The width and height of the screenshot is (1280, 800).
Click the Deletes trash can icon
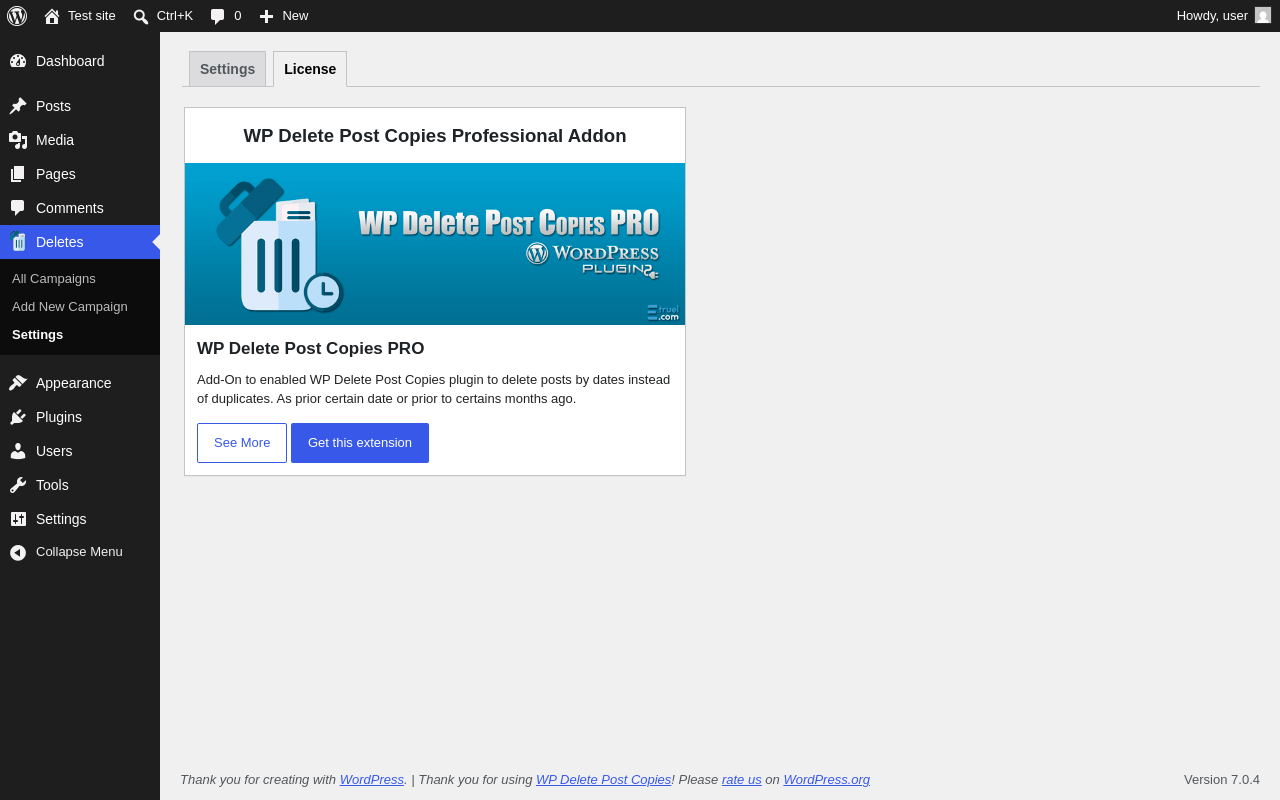(x=18, y=242)
